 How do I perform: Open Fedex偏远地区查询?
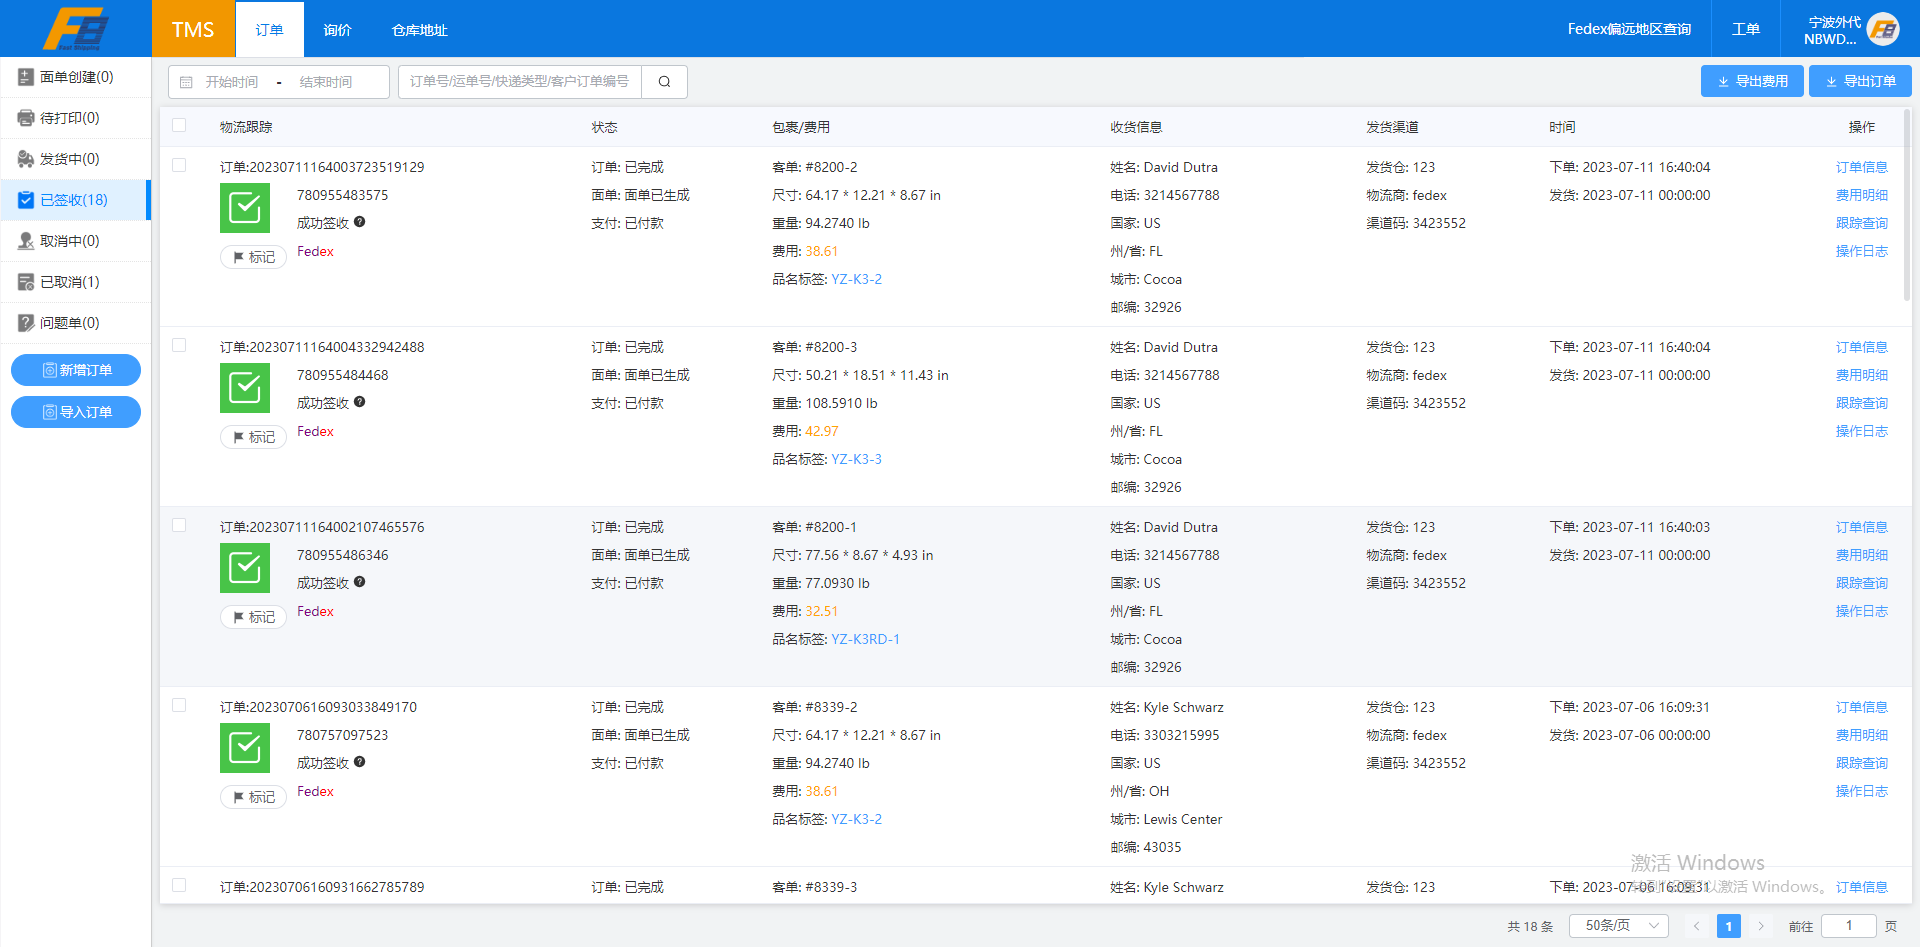tap(1629, 29)
